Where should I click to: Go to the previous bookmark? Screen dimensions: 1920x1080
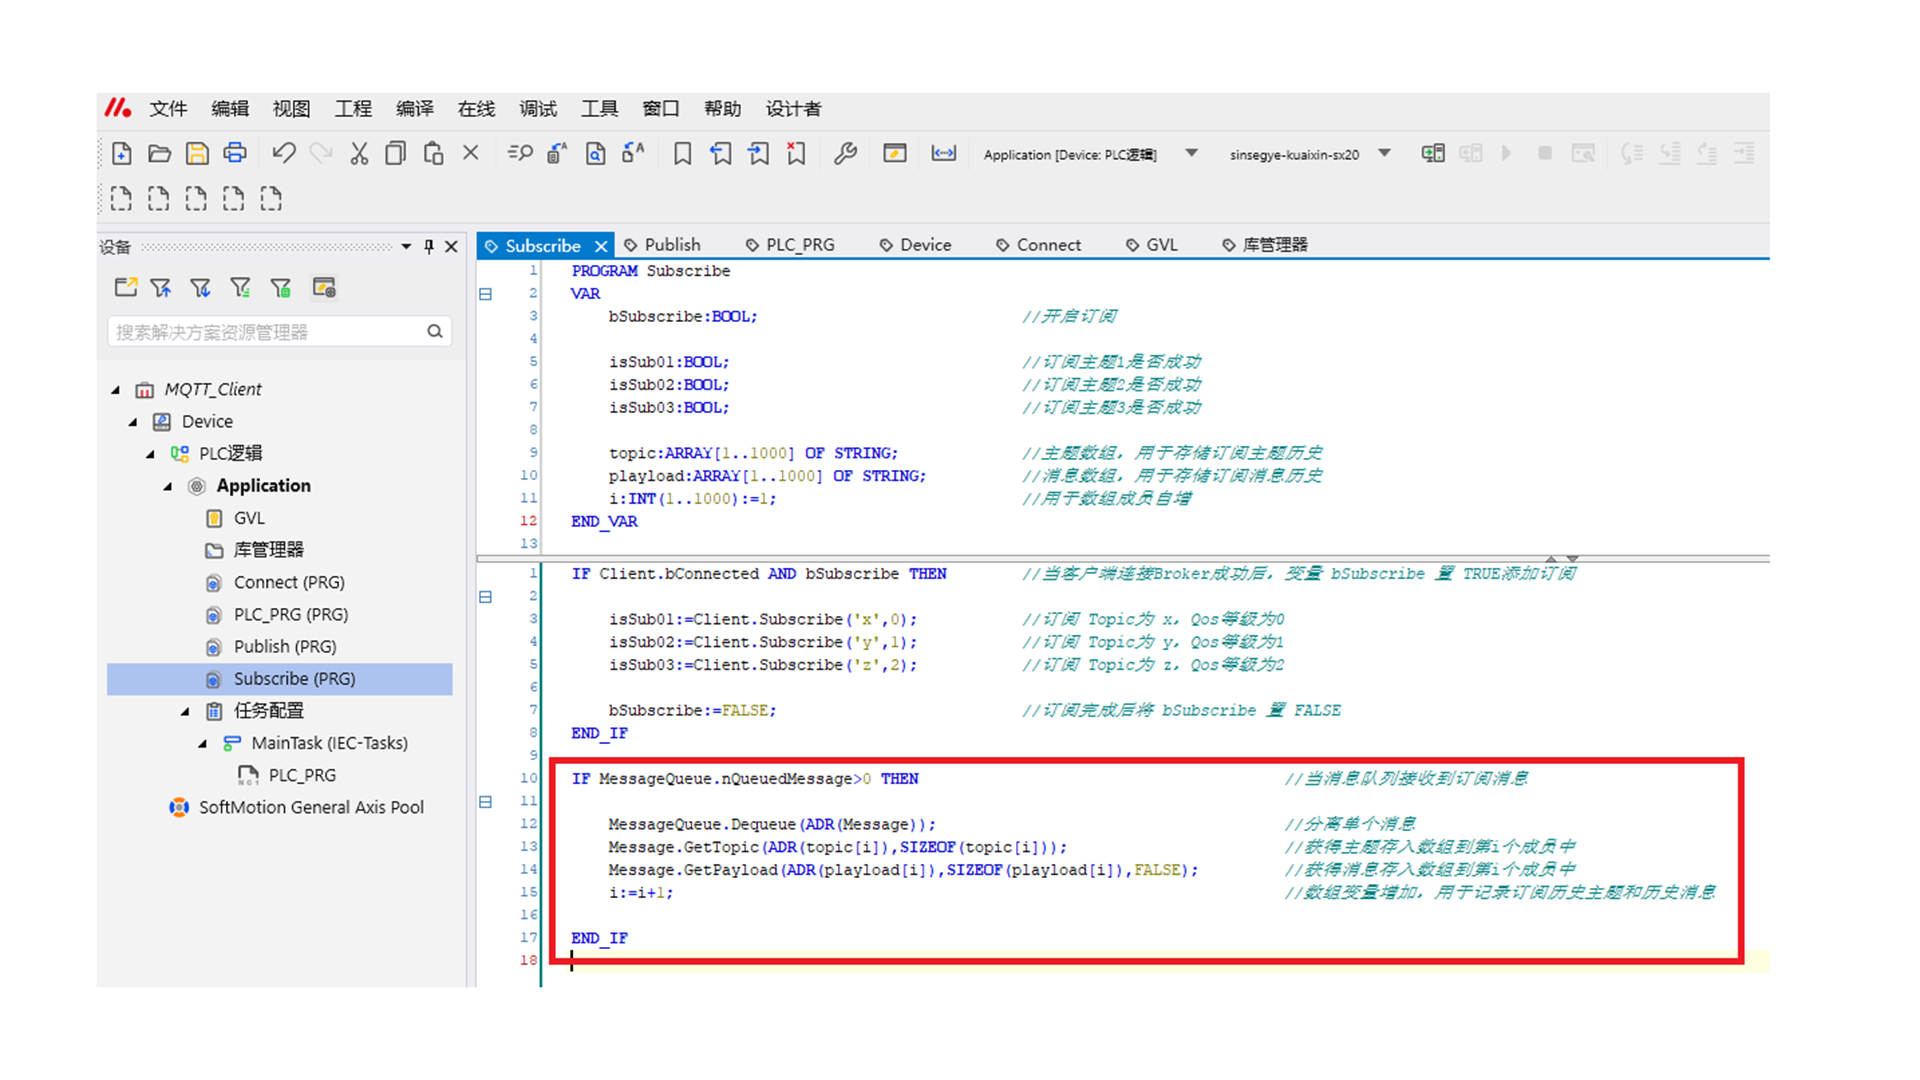720,153
